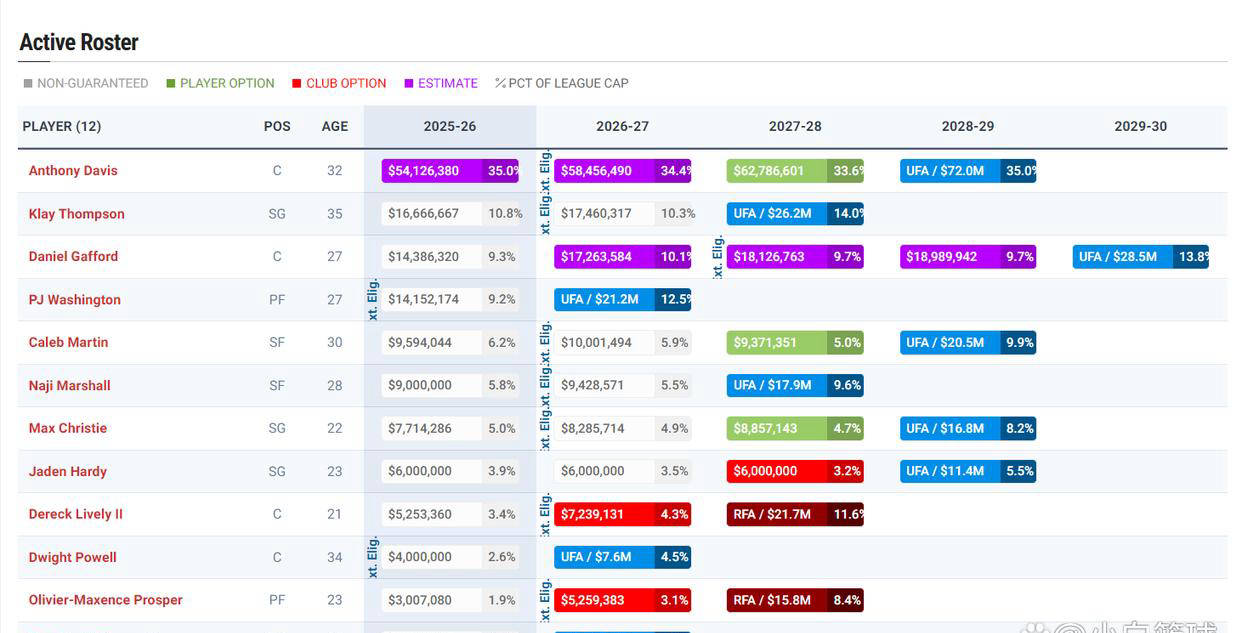Click the red CLUB OPTION legend swatch

[x=297, y=84]
